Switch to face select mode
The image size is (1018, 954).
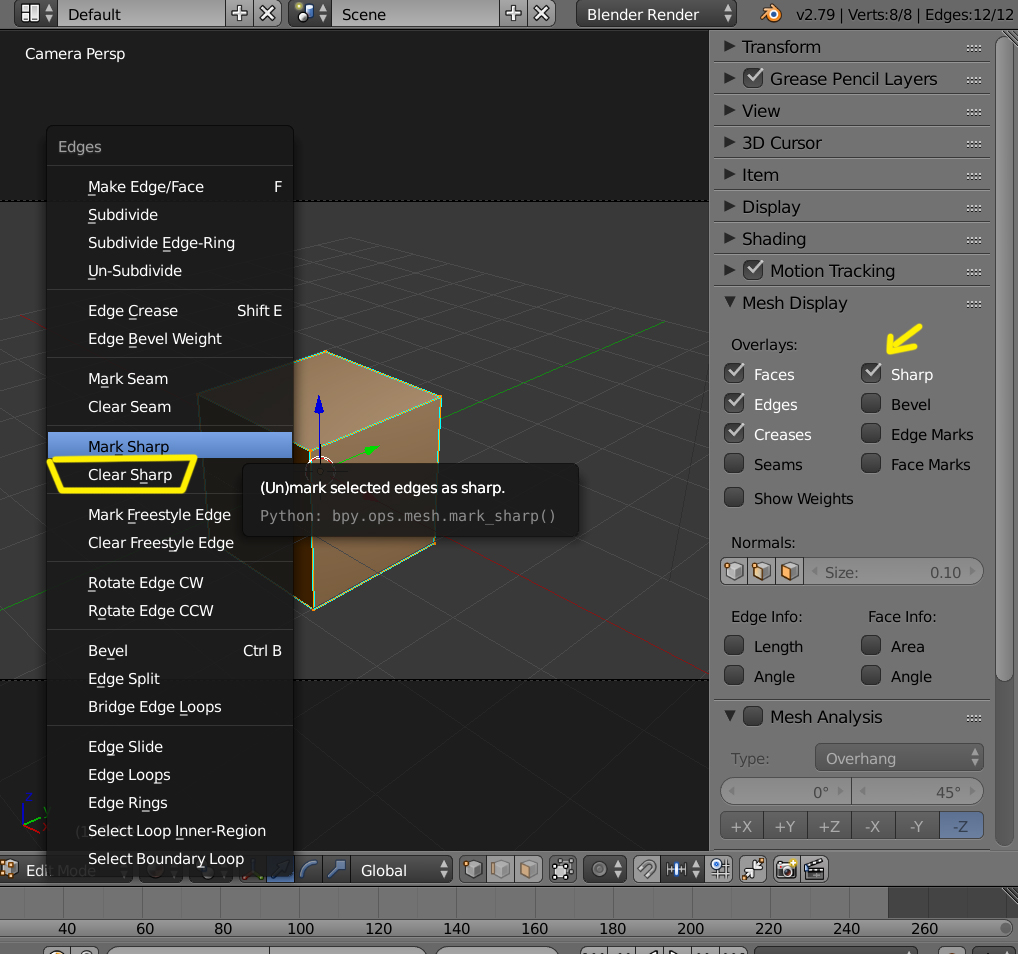click(x=528, y=870)
